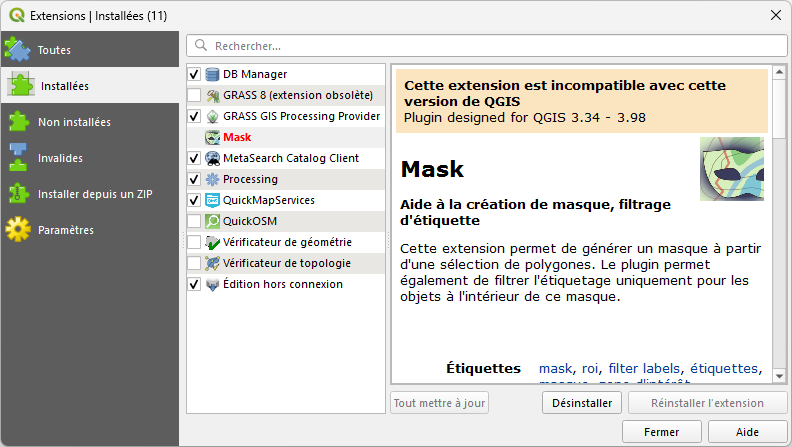Uncheck the DB Manager checkbox
Screen dimensions: 792x447
pos(194,74)
